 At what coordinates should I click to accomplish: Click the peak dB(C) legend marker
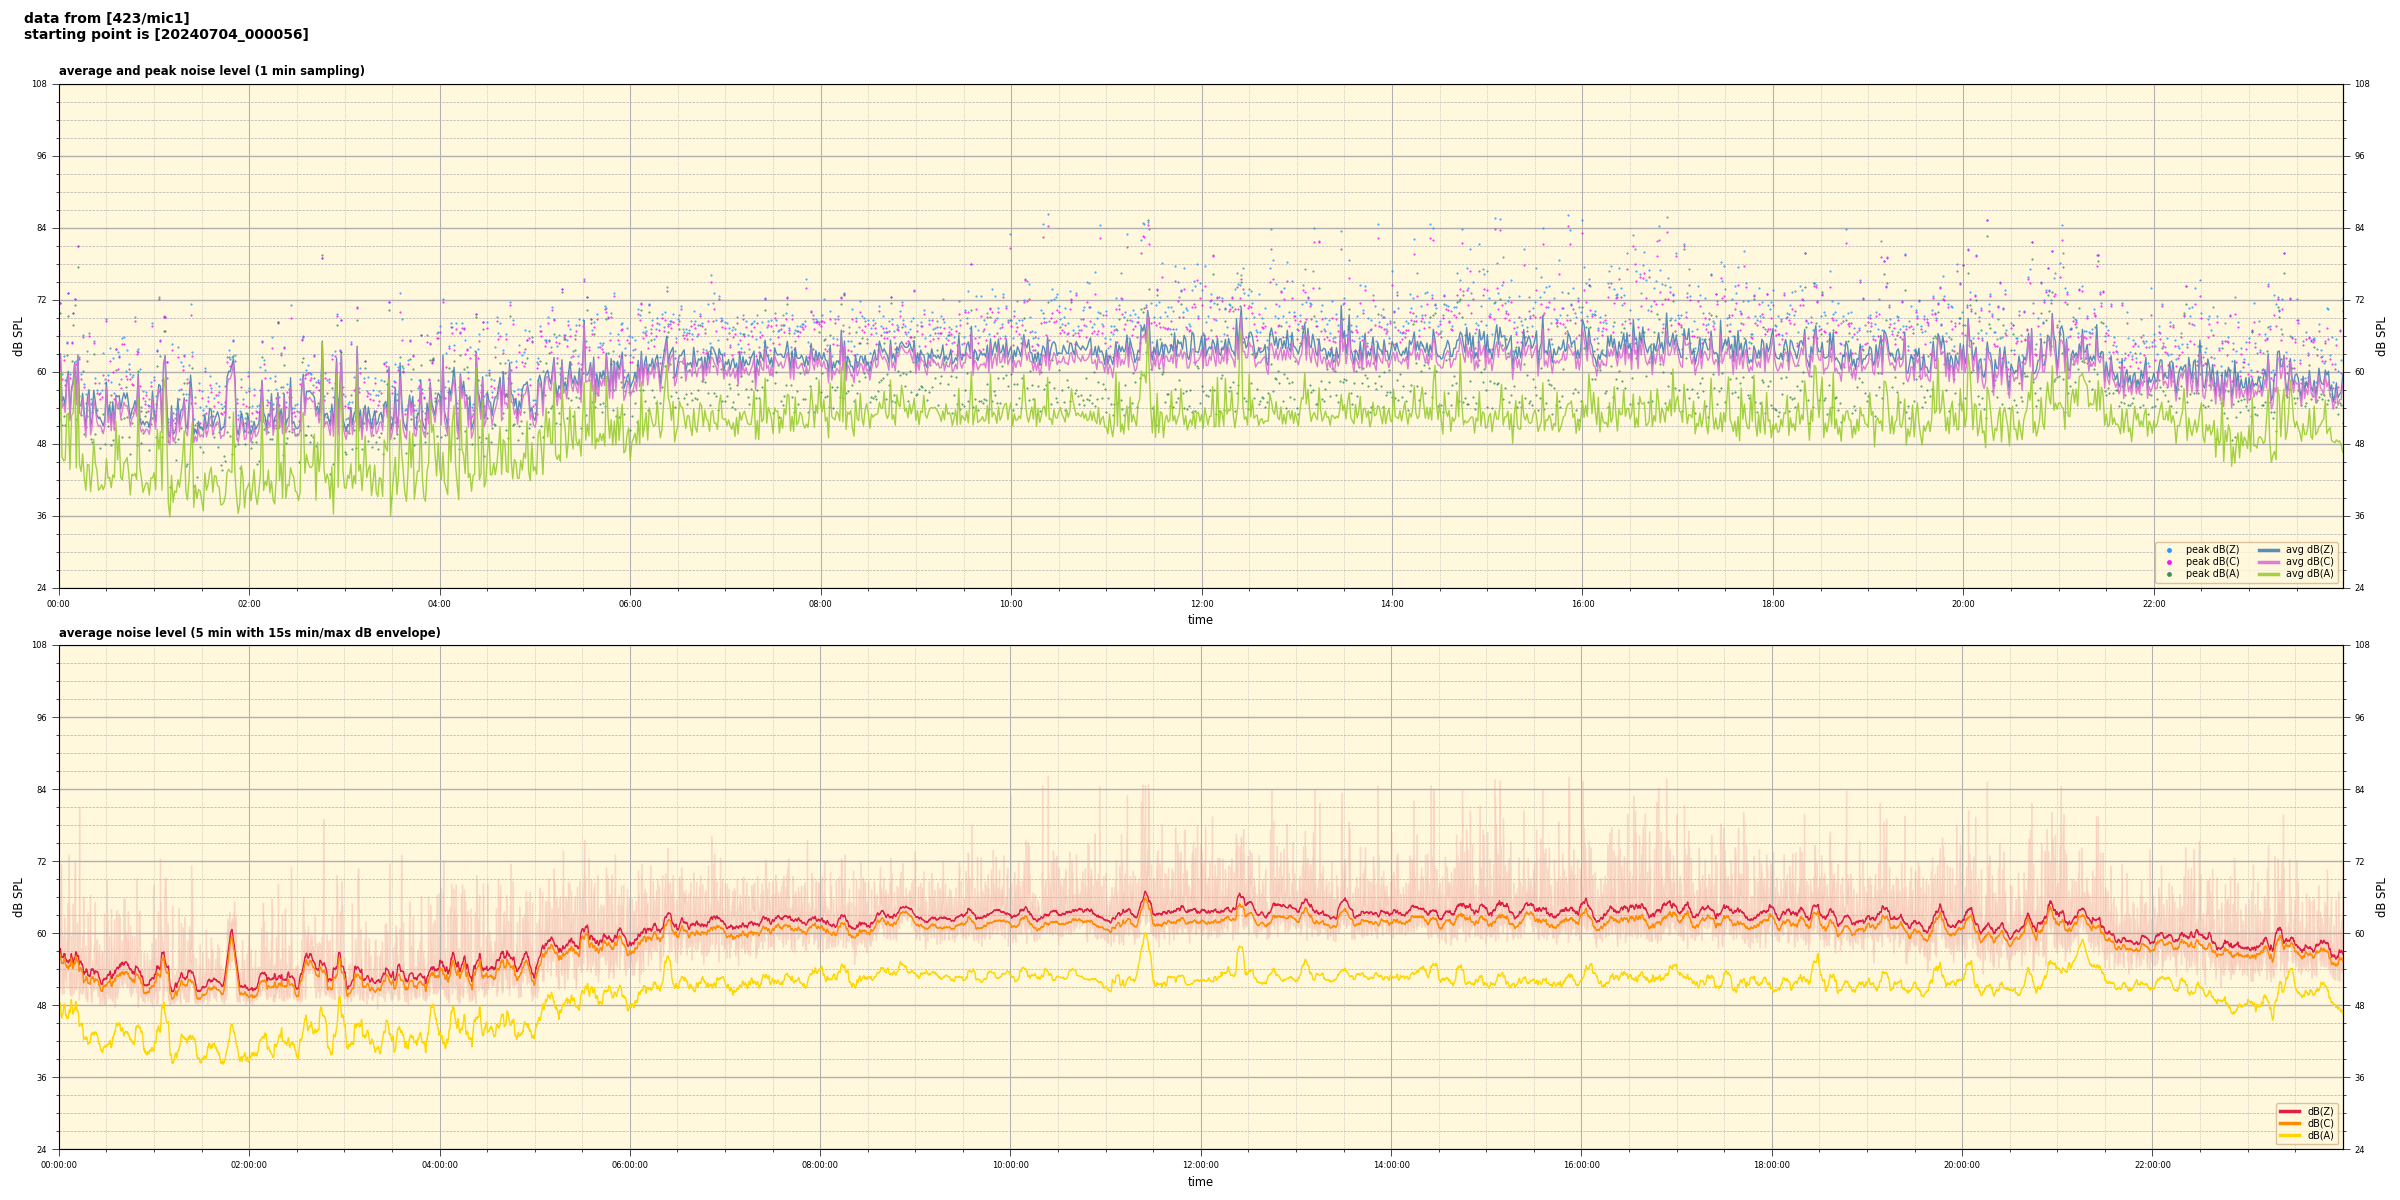(x=2169, y=562)
